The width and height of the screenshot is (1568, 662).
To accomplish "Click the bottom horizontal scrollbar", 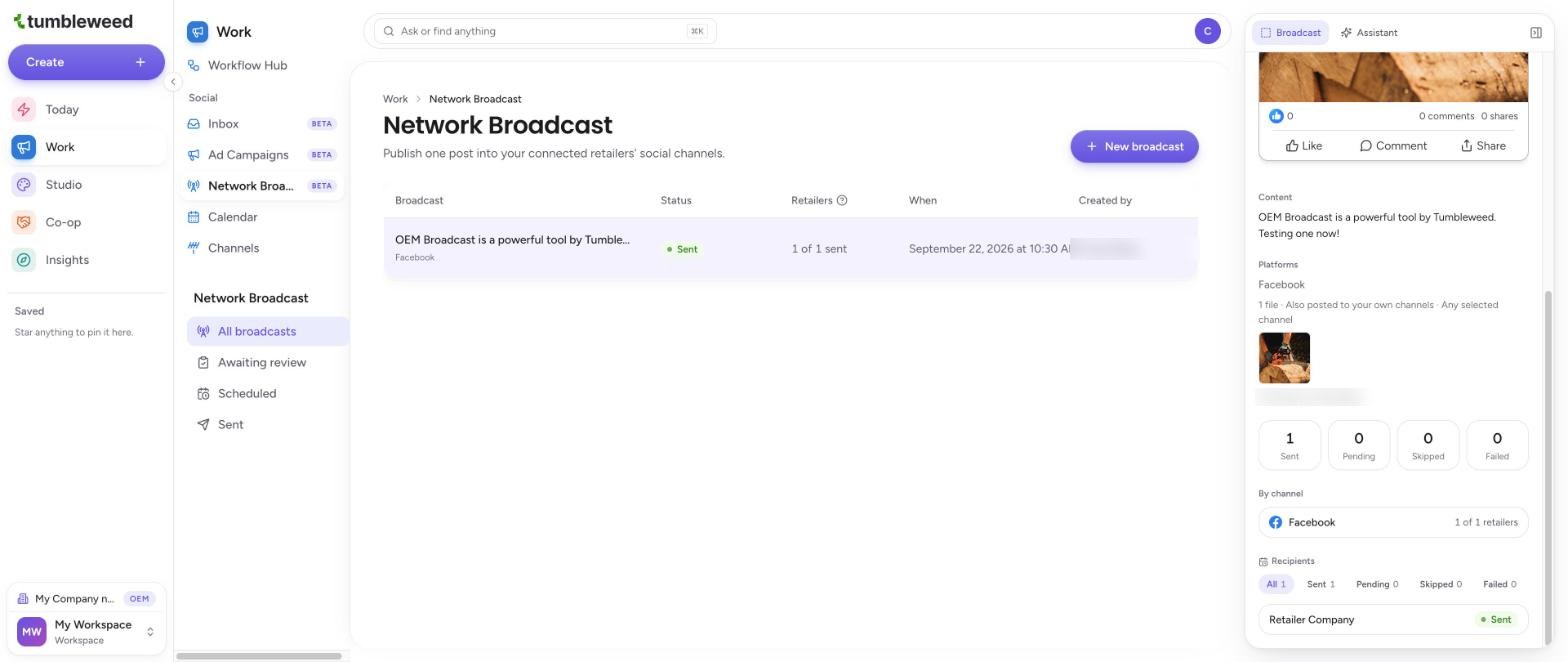I will [259, 656].
